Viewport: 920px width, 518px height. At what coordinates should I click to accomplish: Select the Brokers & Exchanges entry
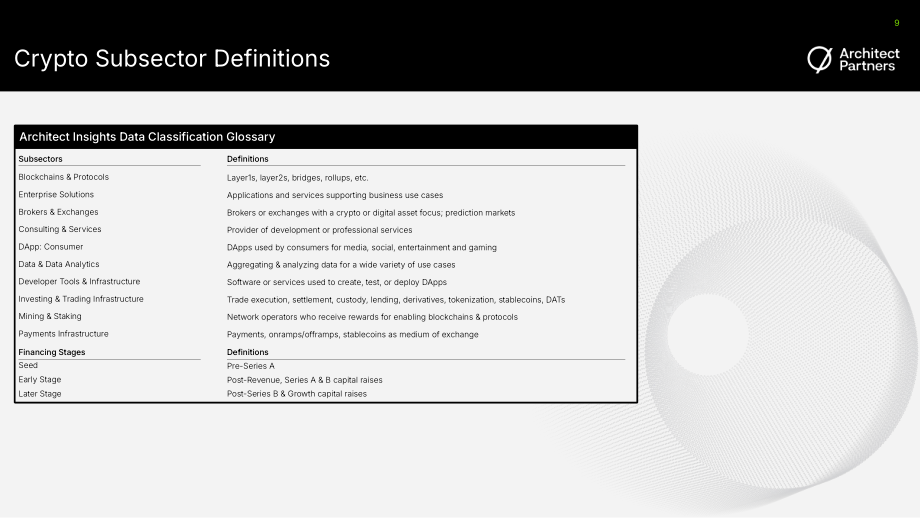click(58, 212)
